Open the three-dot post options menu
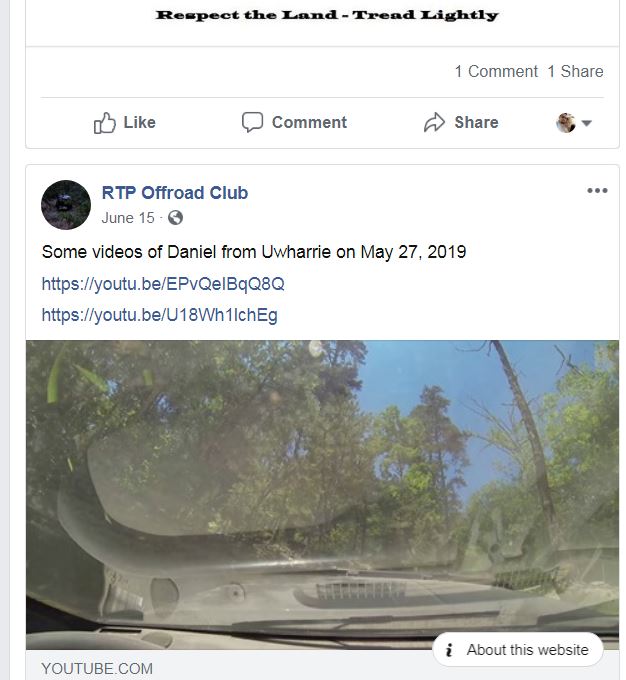 tap(597, 191)
